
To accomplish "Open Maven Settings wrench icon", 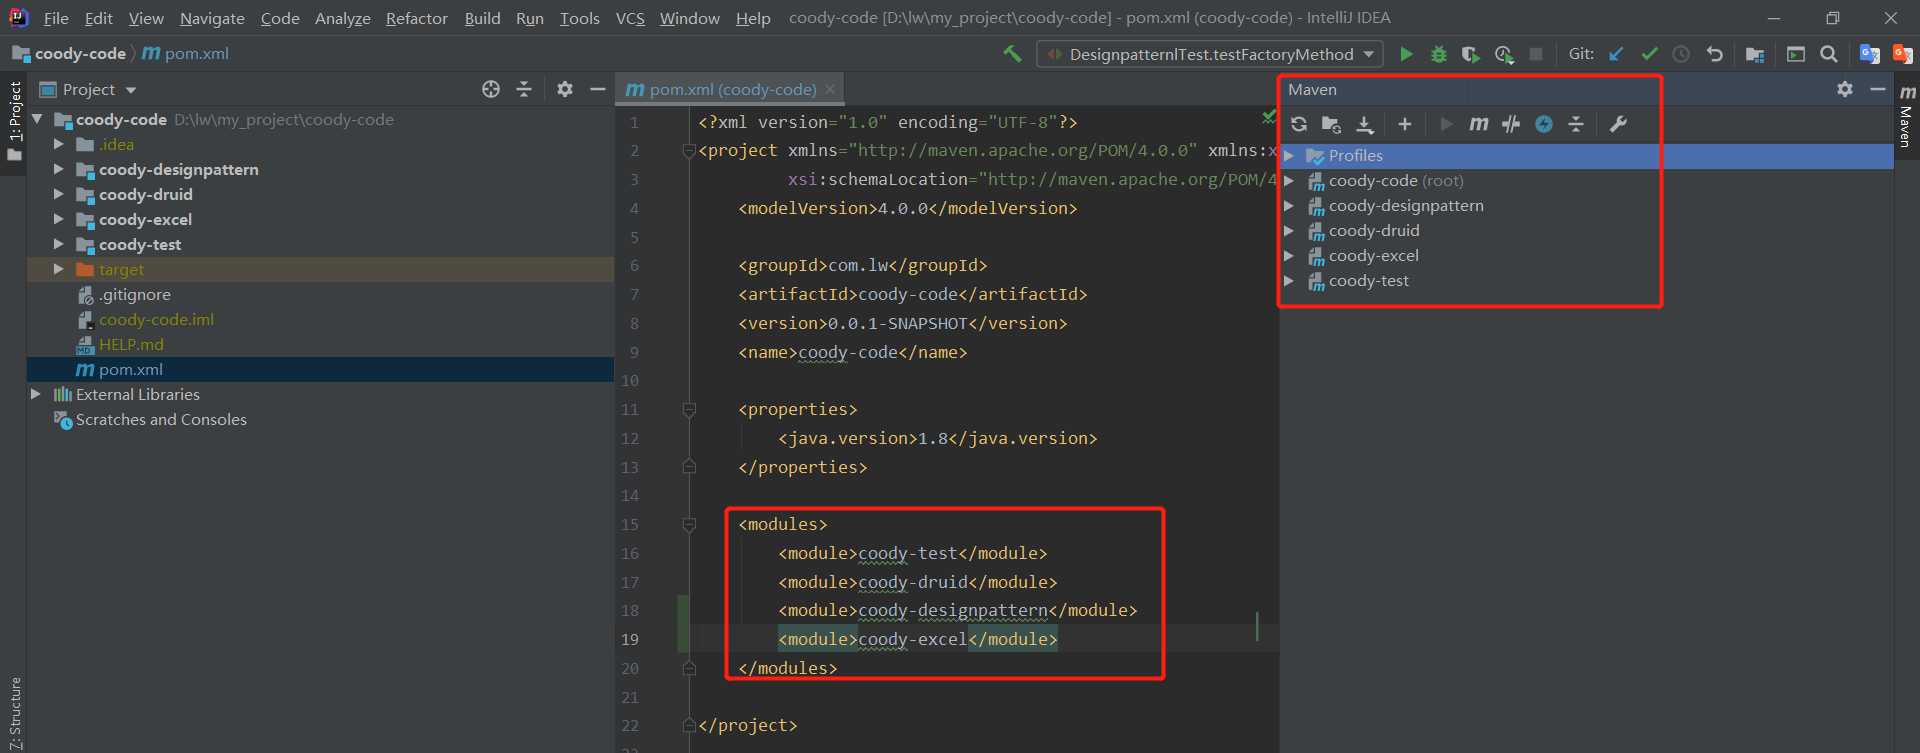I will [x=1617, y=124].
